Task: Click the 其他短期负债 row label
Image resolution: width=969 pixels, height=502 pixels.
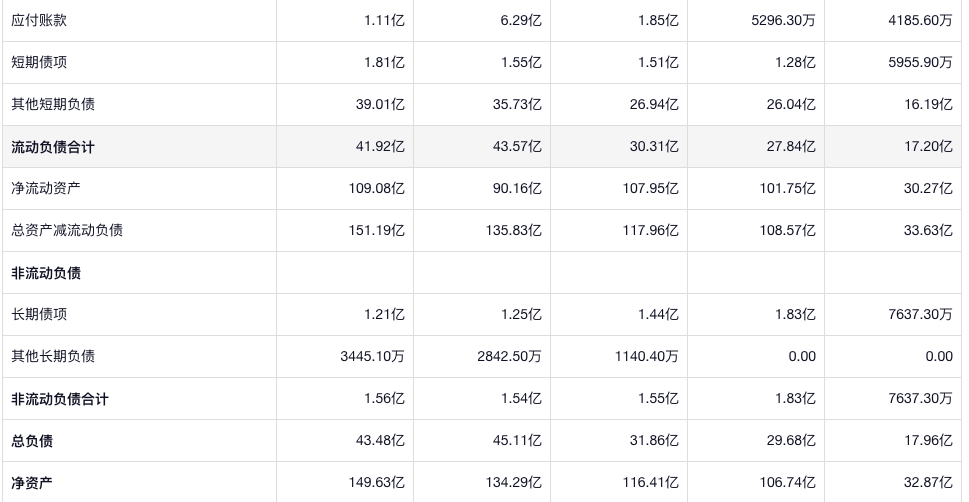Action: tap(53, 104)
